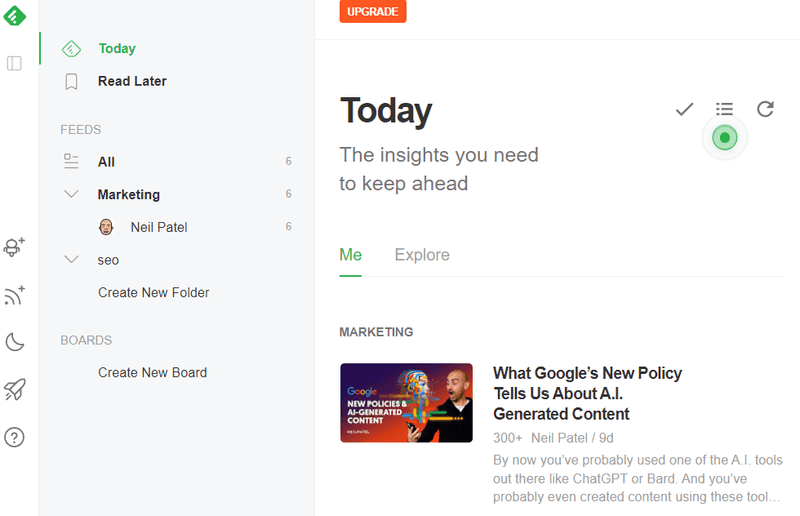Click the follow new RSS source icon
The image size is (800, 516).
click(x=15, y=295)
